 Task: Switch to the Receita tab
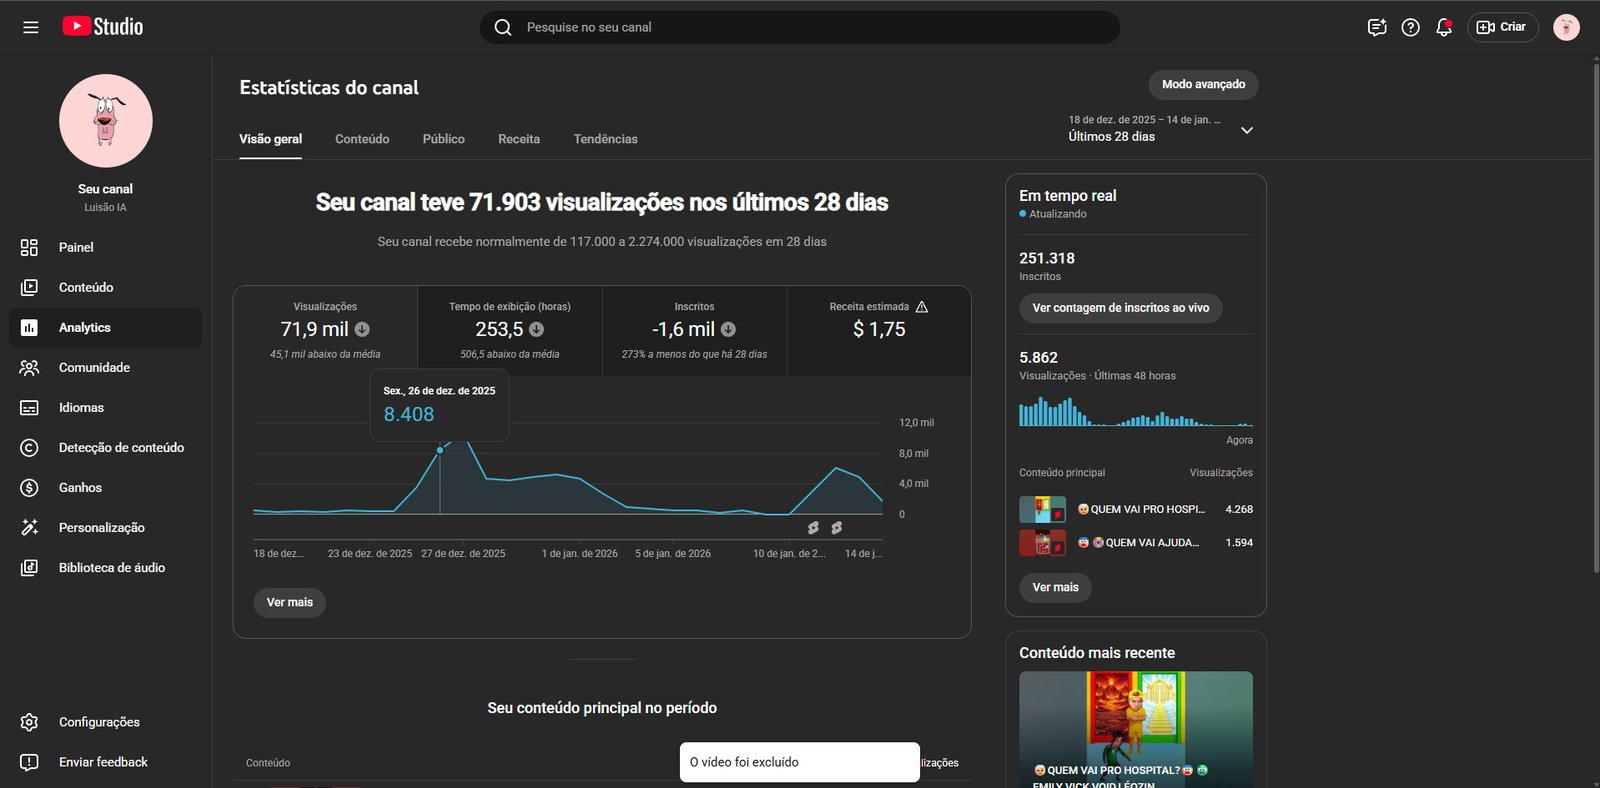(519, 139)
